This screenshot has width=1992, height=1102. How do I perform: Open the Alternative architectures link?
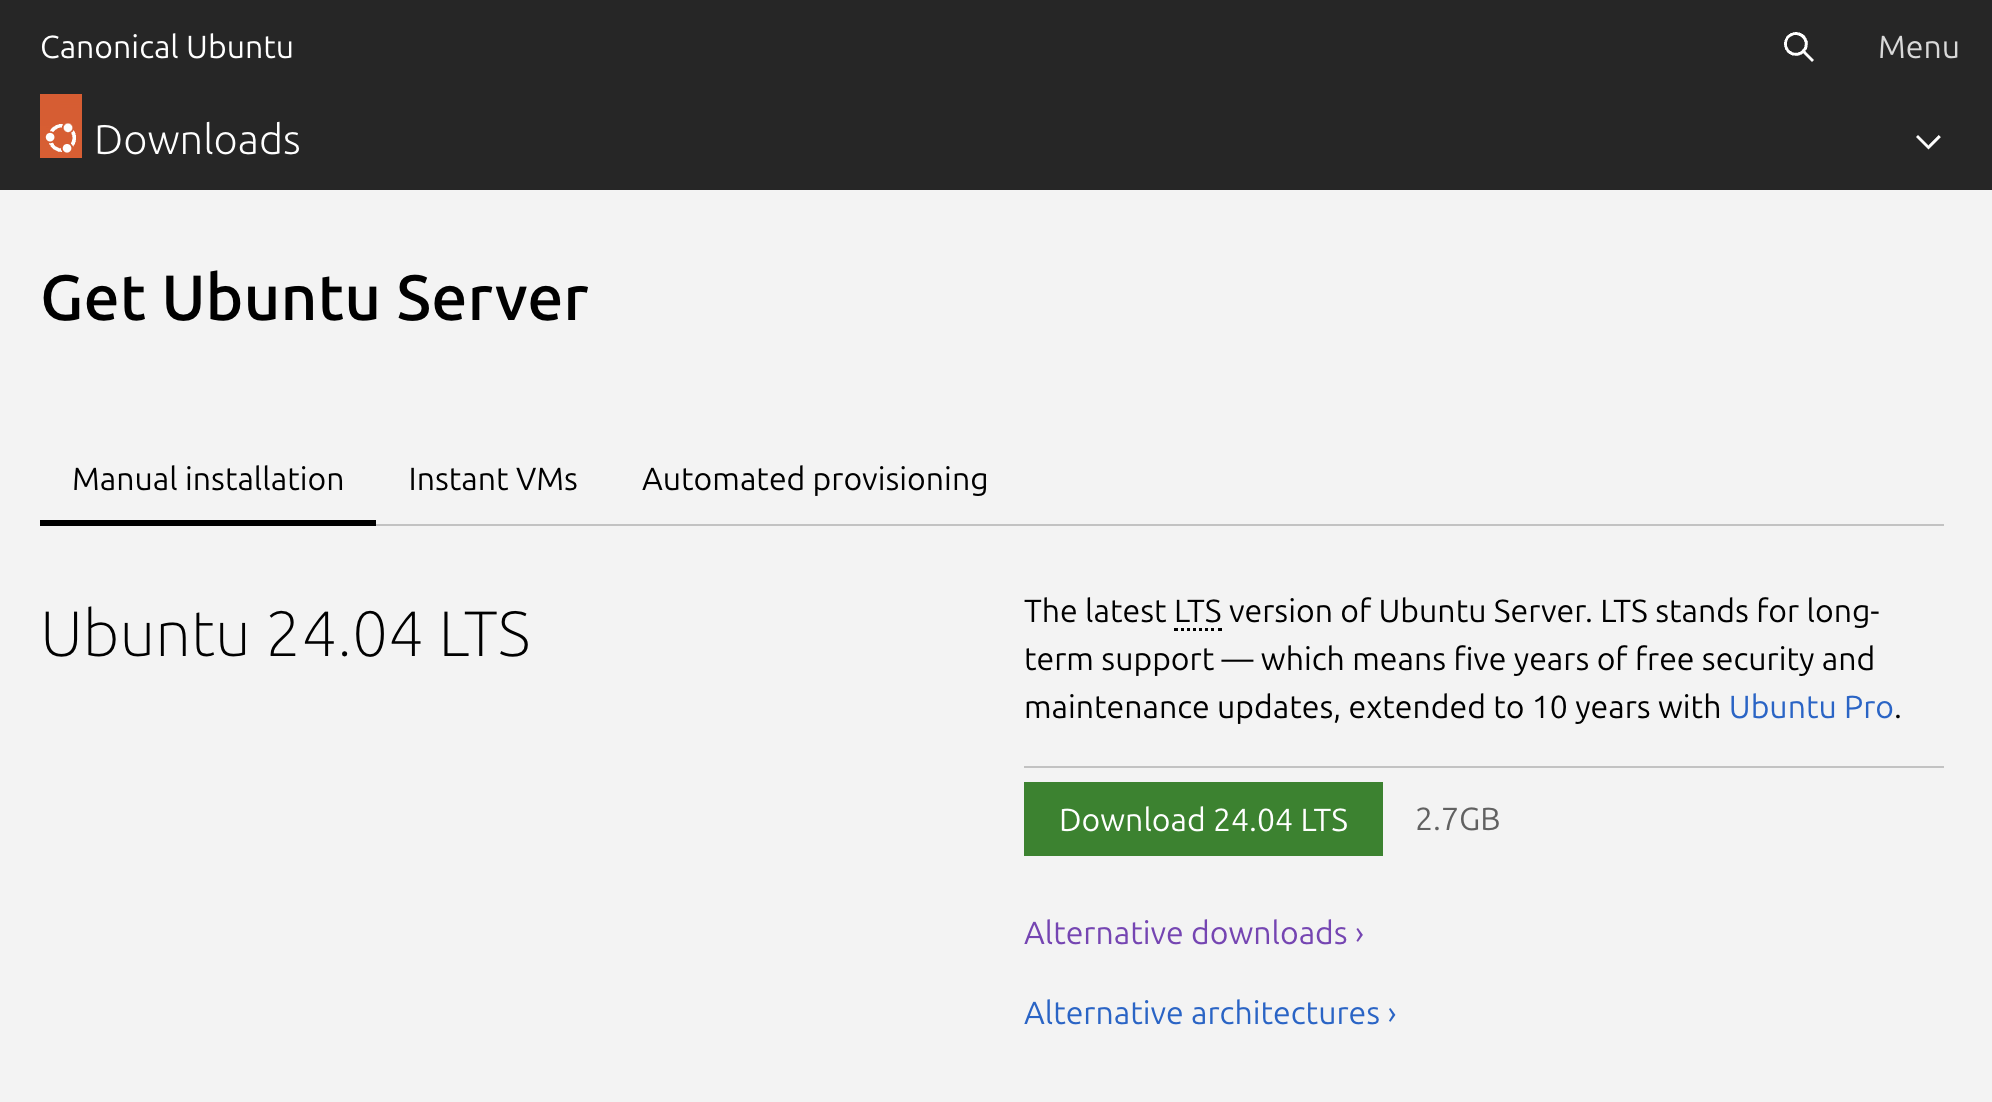pyautogui.click(x=1201, y=1013)
